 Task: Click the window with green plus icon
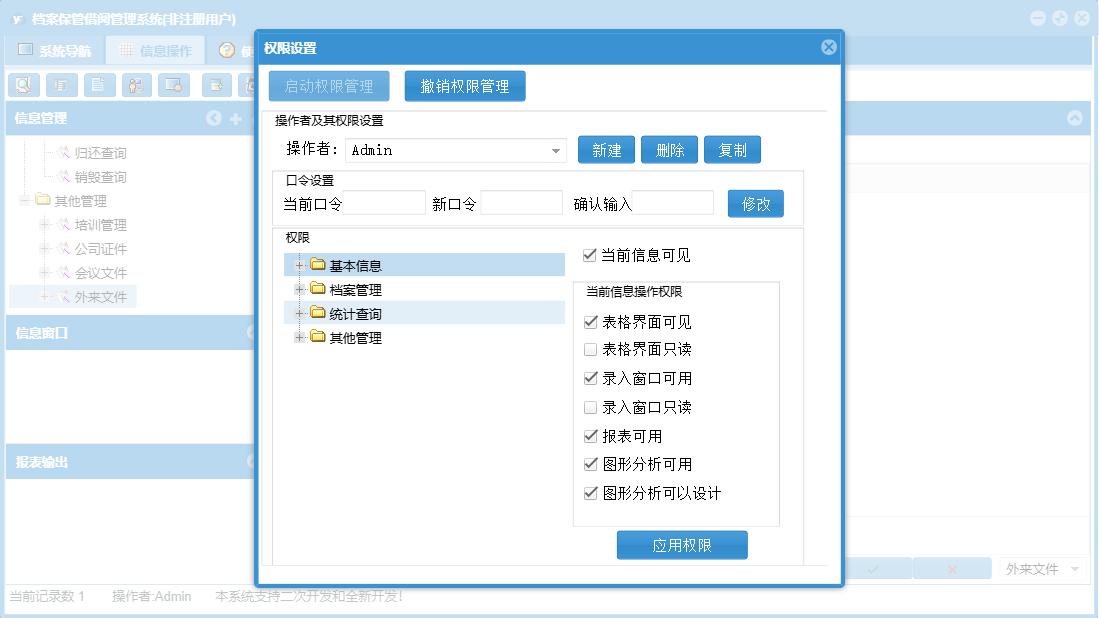pos(217,85)
